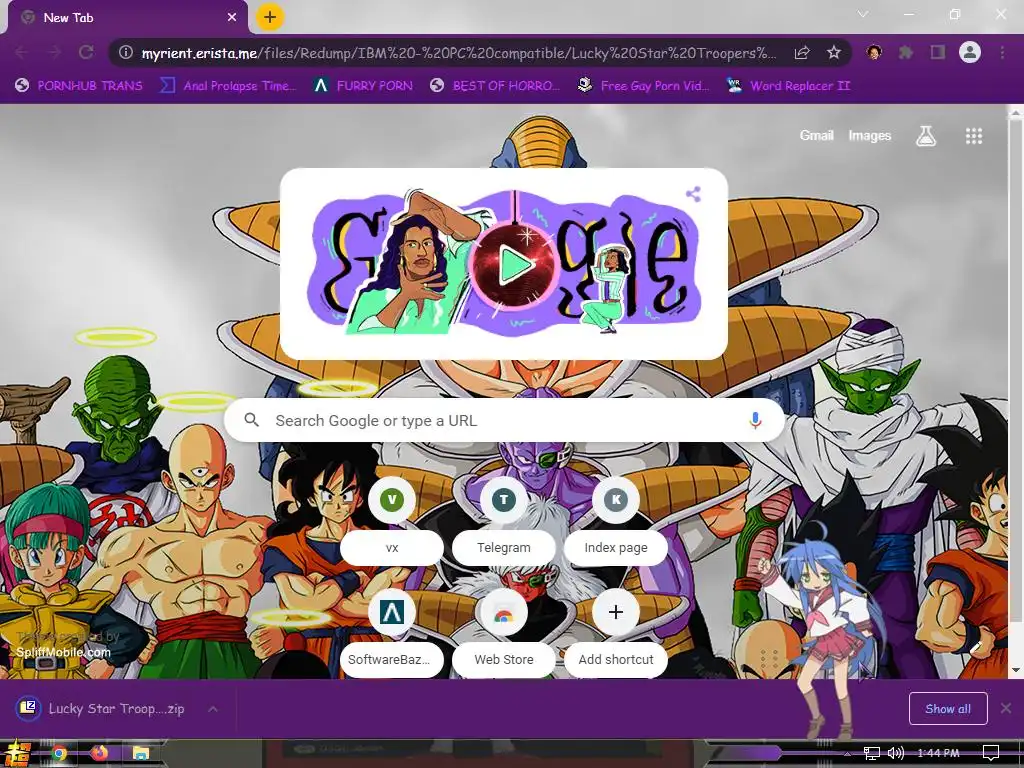Click the magnifier icon in search box

click(251, 420)
